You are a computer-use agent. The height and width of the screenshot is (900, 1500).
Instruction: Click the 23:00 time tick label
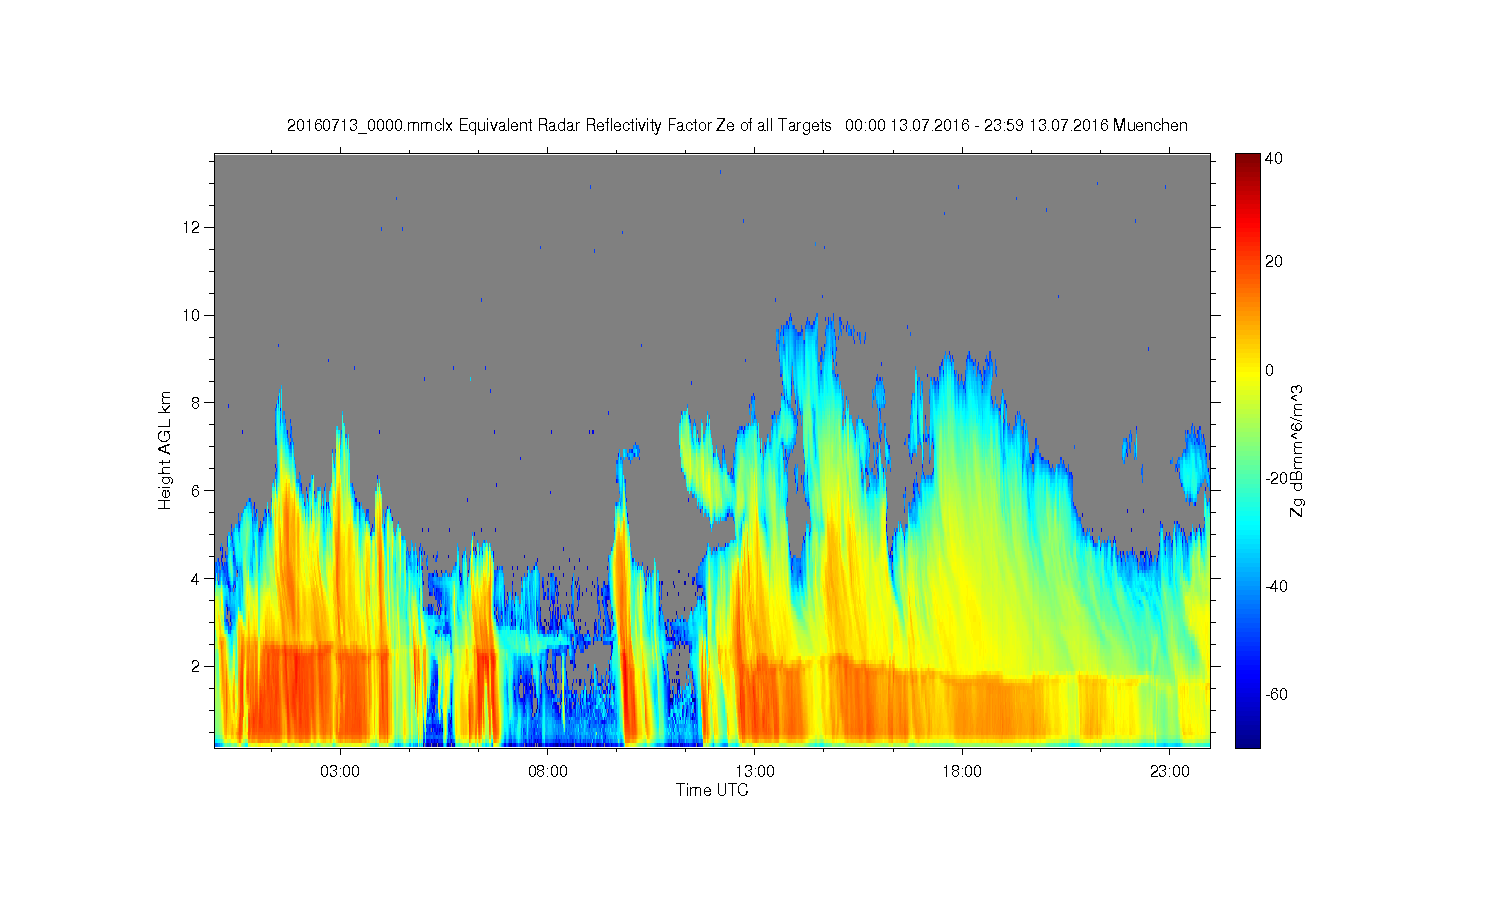click(1170, 772)
